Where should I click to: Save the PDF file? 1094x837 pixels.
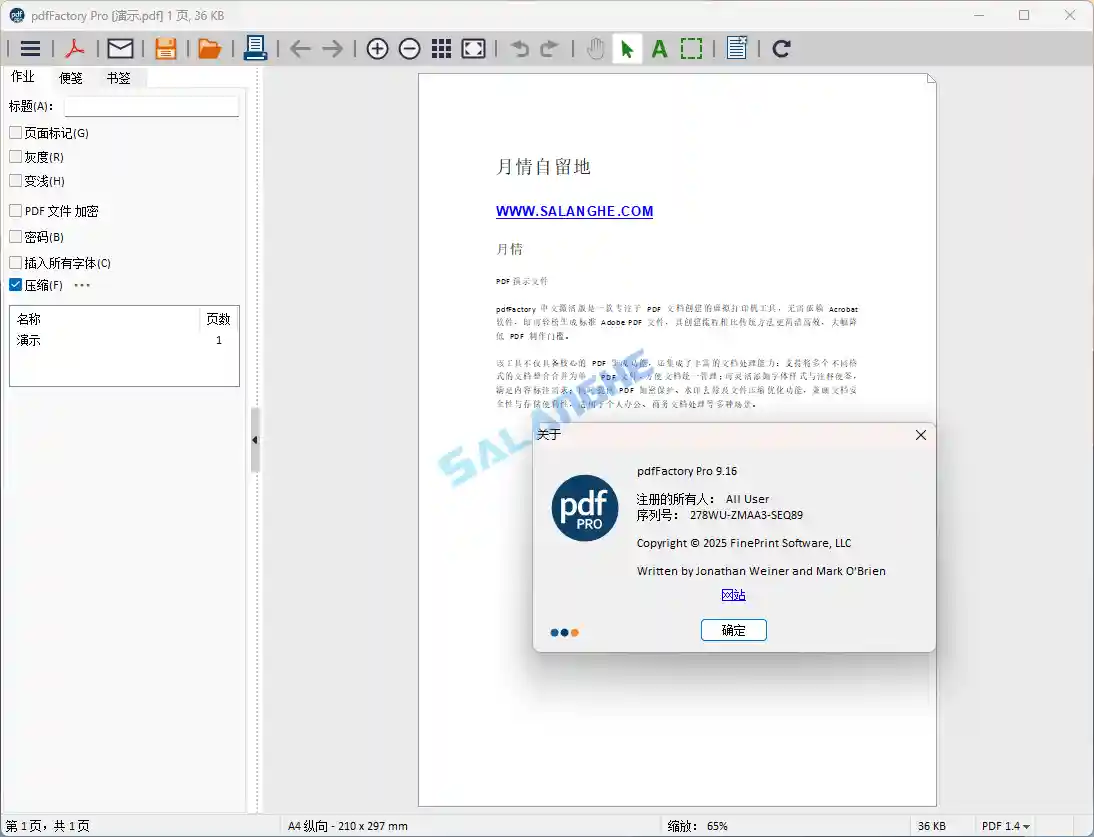[165, 47]
